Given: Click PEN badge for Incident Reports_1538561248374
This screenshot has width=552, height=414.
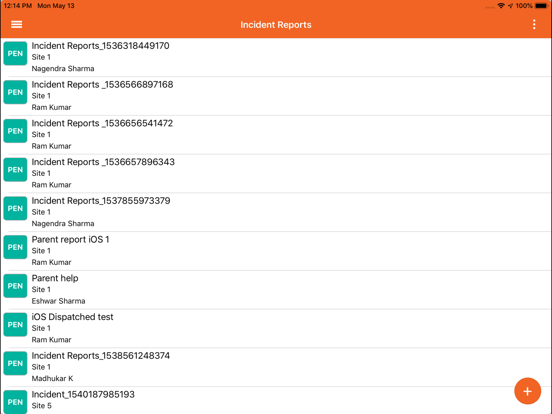Looking at the screenshot, I should pyautogui.click(x=15, y=363).
